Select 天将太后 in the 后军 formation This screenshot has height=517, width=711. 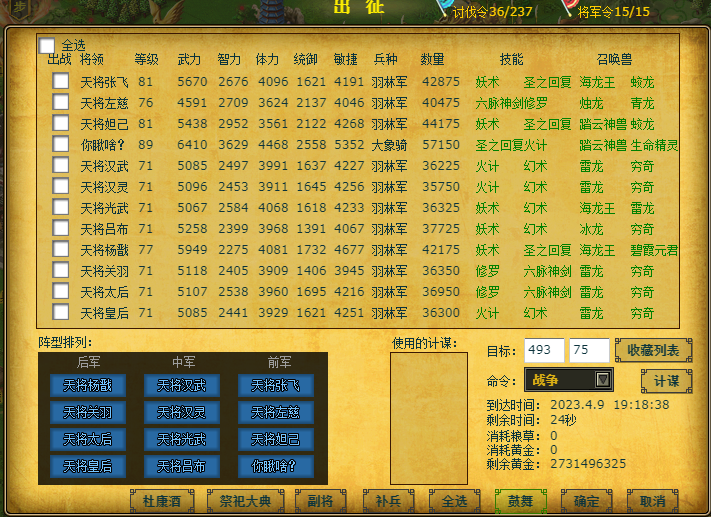pos(88,439)
